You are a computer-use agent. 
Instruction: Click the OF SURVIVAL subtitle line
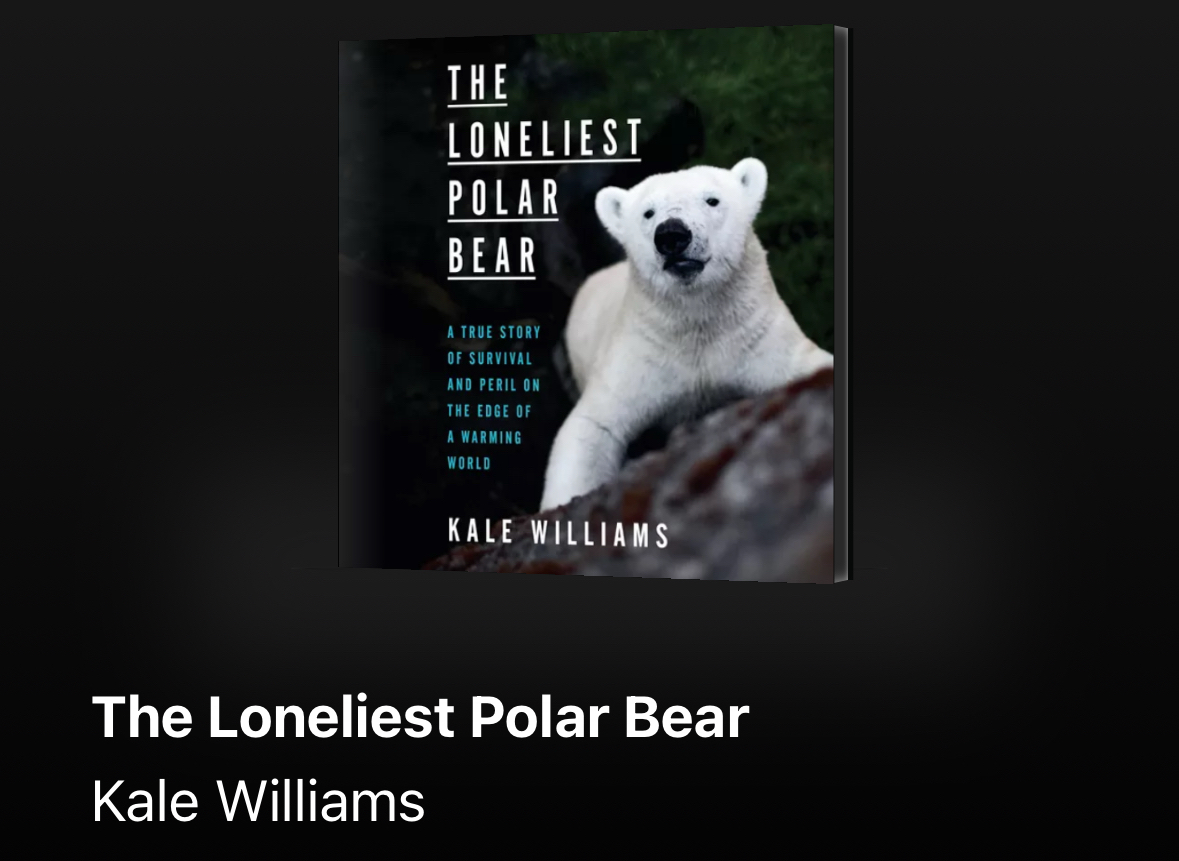coord(489,359)
